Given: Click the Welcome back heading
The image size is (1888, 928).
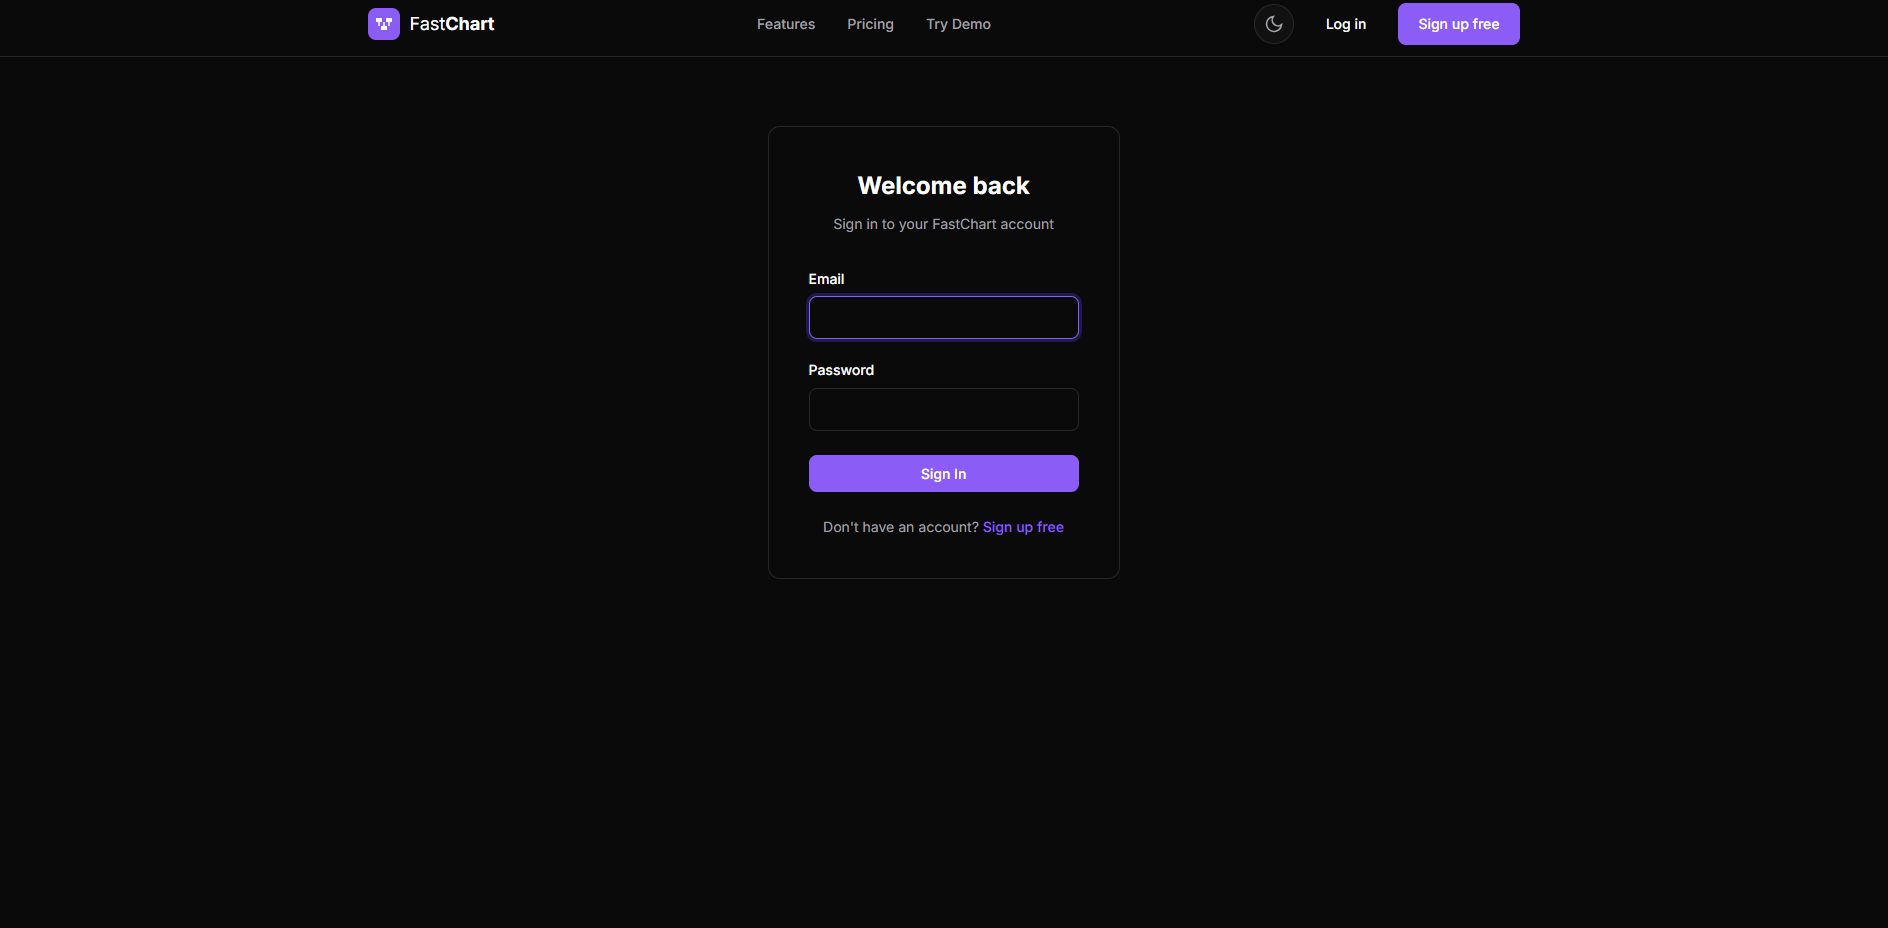Looking at the screenshot, I should (943, 186).
